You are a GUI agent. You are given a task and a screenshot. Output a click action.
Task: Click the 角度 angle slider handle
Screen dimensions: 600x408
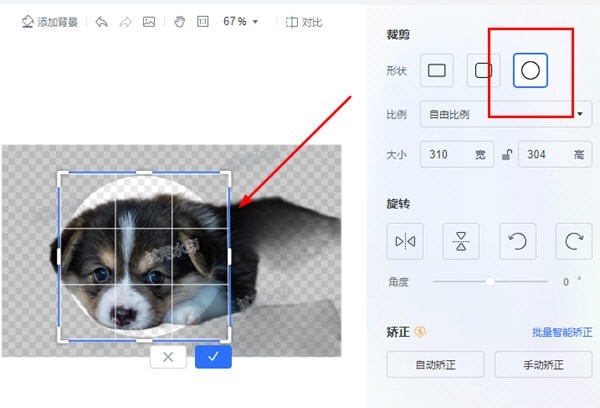coord(490,282)
